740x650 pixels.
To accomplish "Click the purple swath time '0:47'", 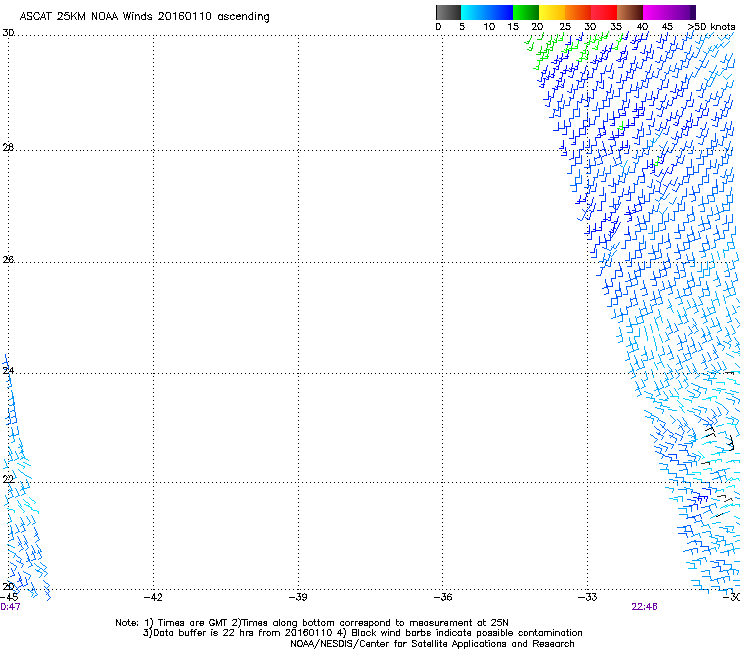I will (x=10, y=607).
